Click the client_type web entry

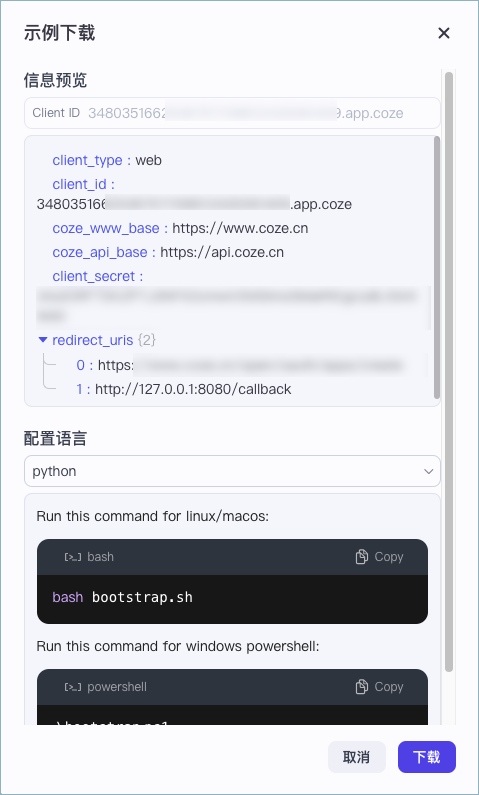click(107, 160)
